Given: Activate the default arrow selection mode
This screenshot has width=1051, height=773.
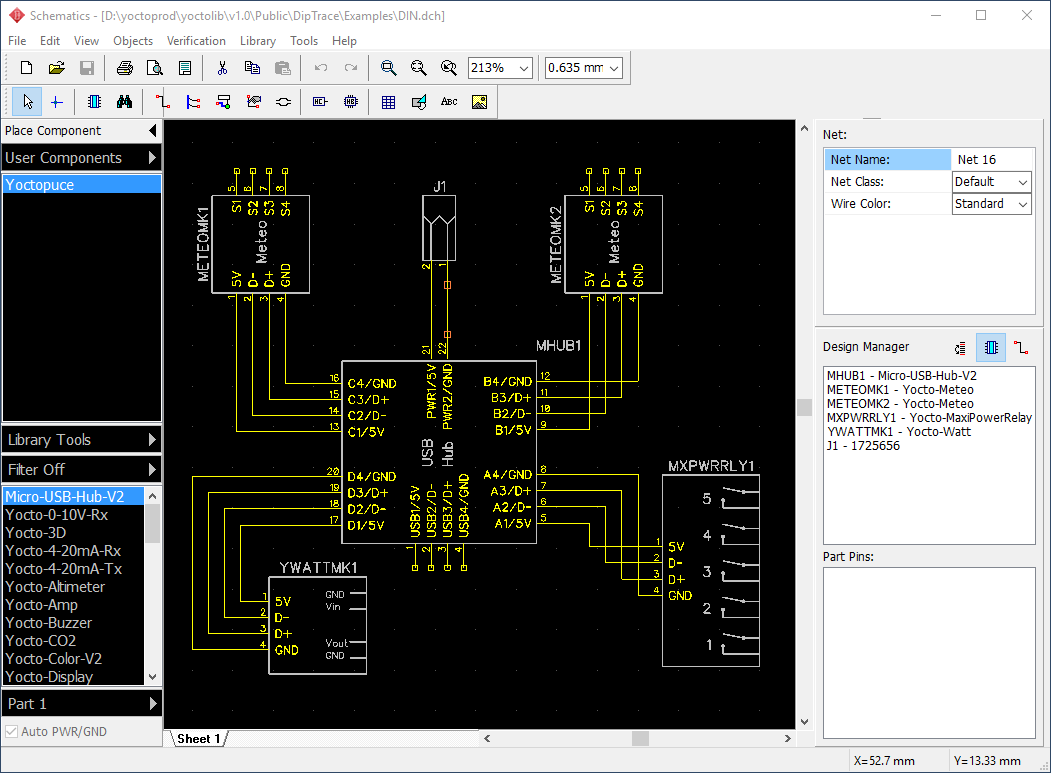Looking at the screenshot, I should (x=27, y=102).
